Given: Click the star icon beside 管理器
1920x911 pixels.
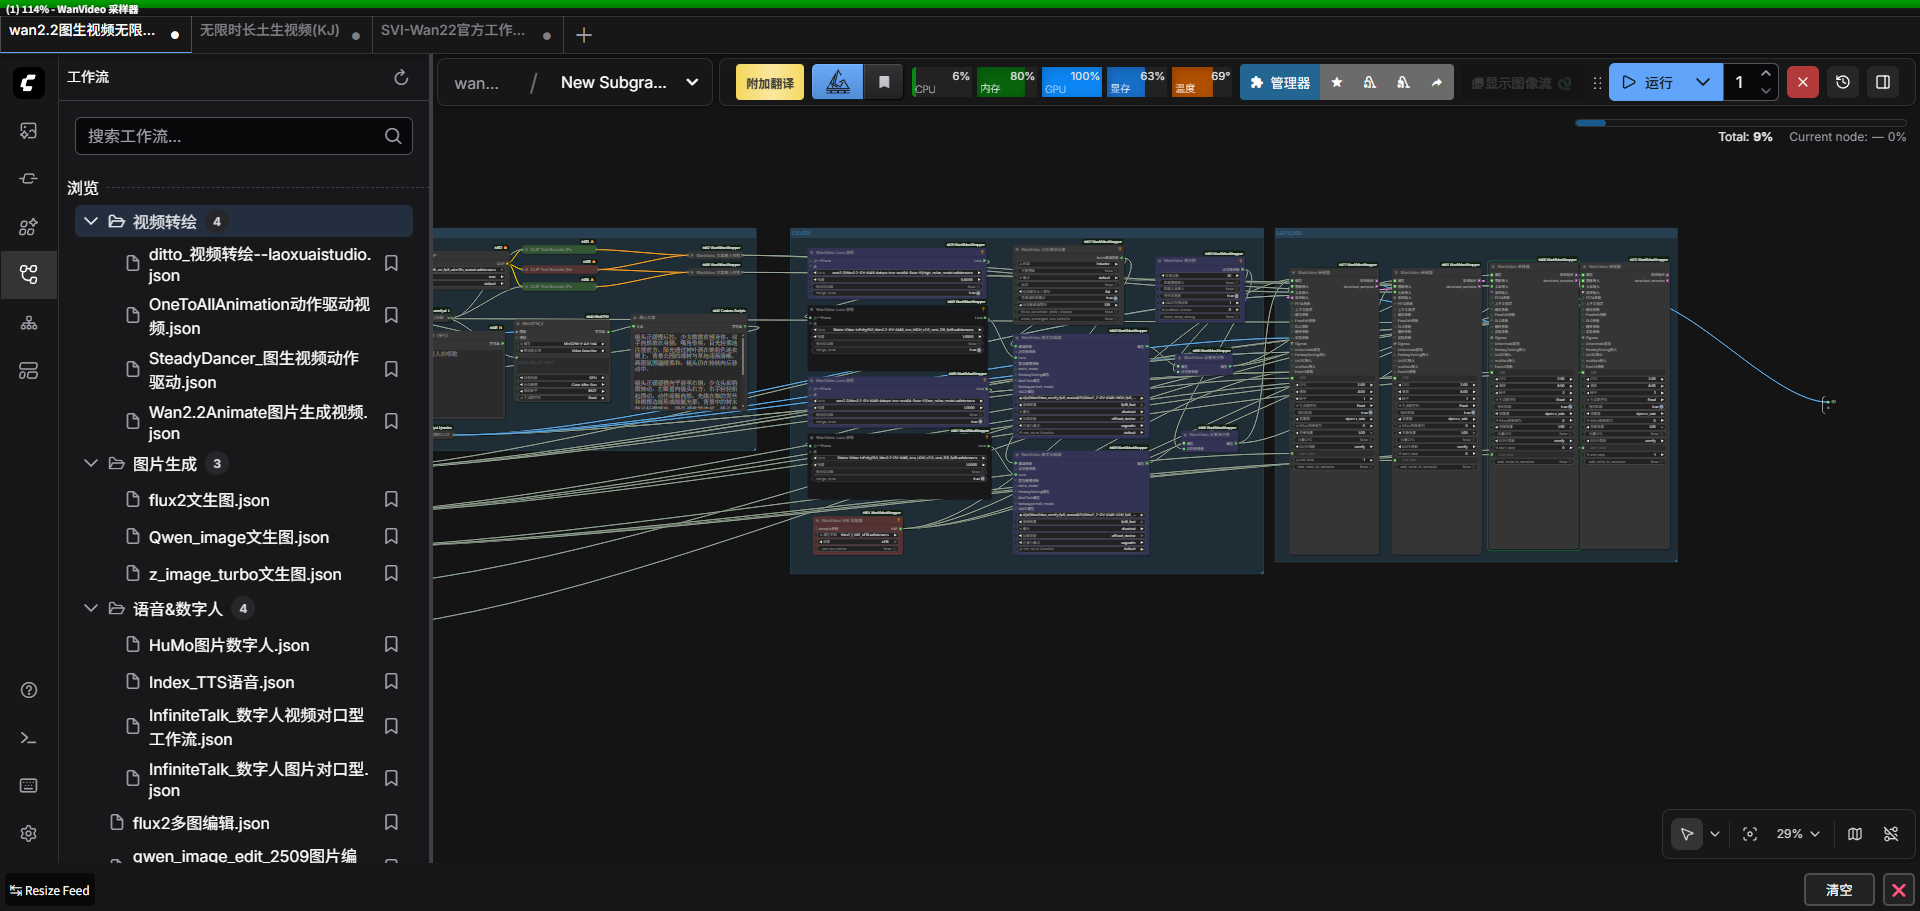Looking at the screenshot, I should click(1337, 83).
